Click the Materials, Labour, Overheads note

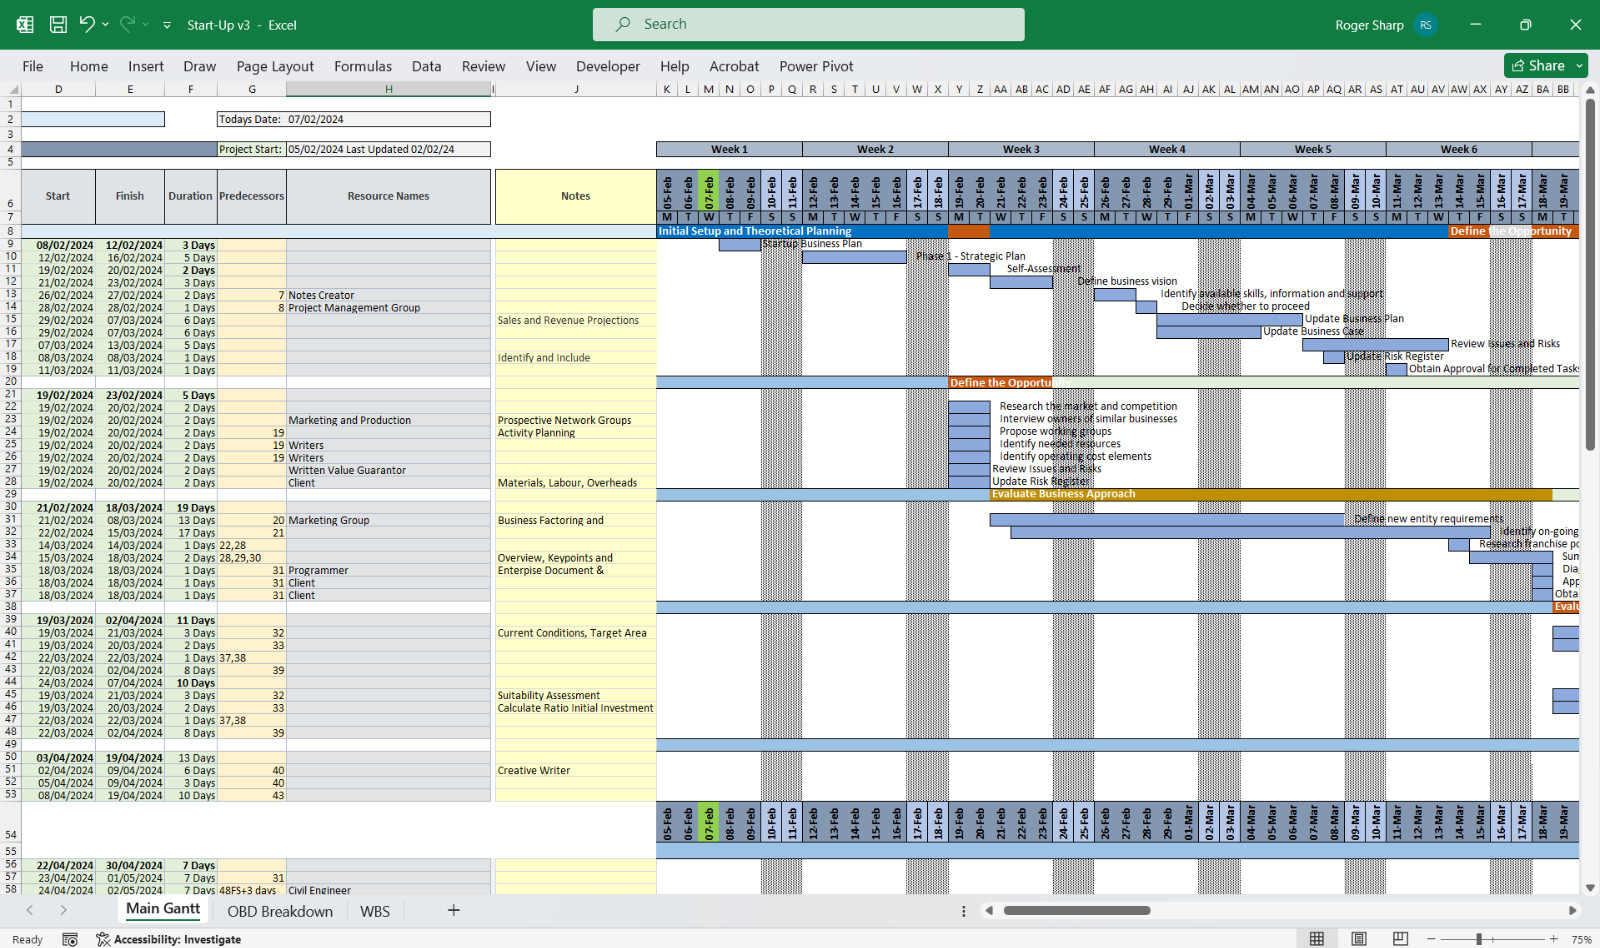[x=576, y=483]
